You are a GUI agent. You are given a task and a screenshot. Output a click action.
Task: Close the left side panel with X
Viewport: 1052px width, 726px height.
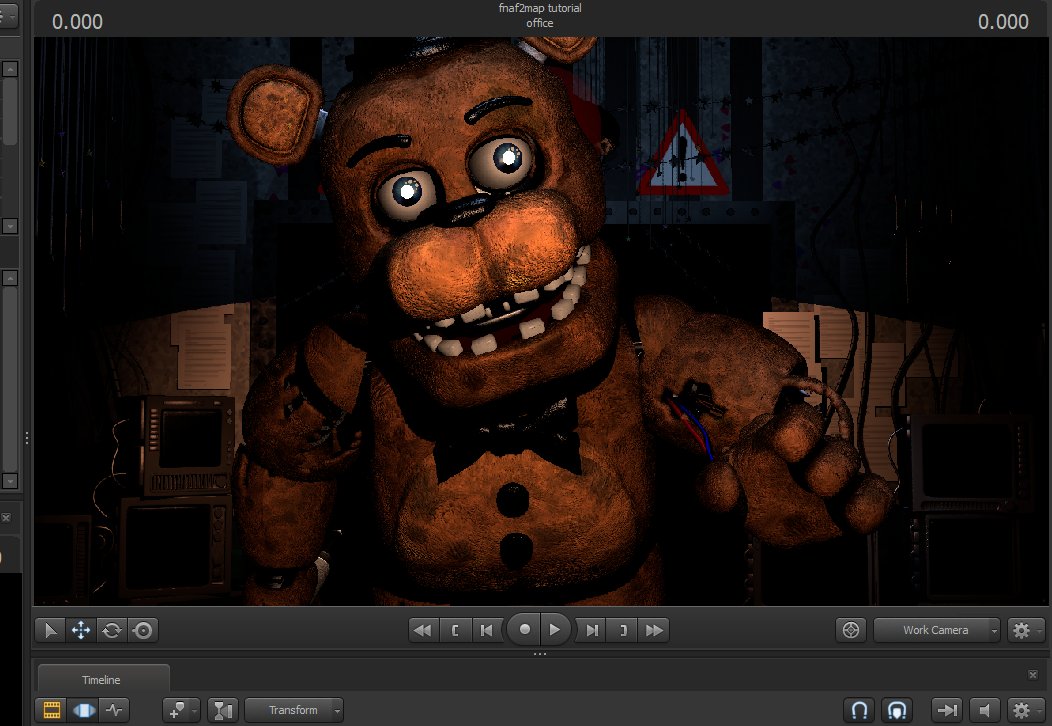[6, 518]
